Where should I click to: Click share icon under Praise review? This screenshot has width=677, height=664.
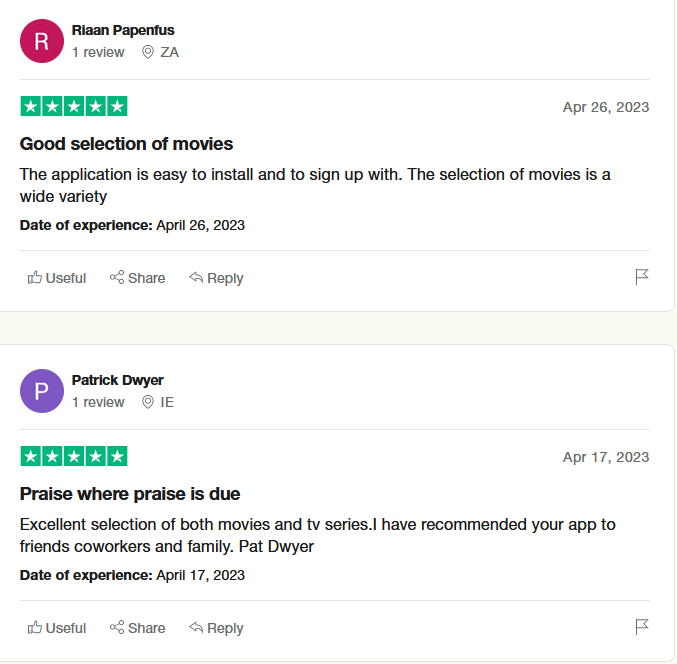coord(117,627)
